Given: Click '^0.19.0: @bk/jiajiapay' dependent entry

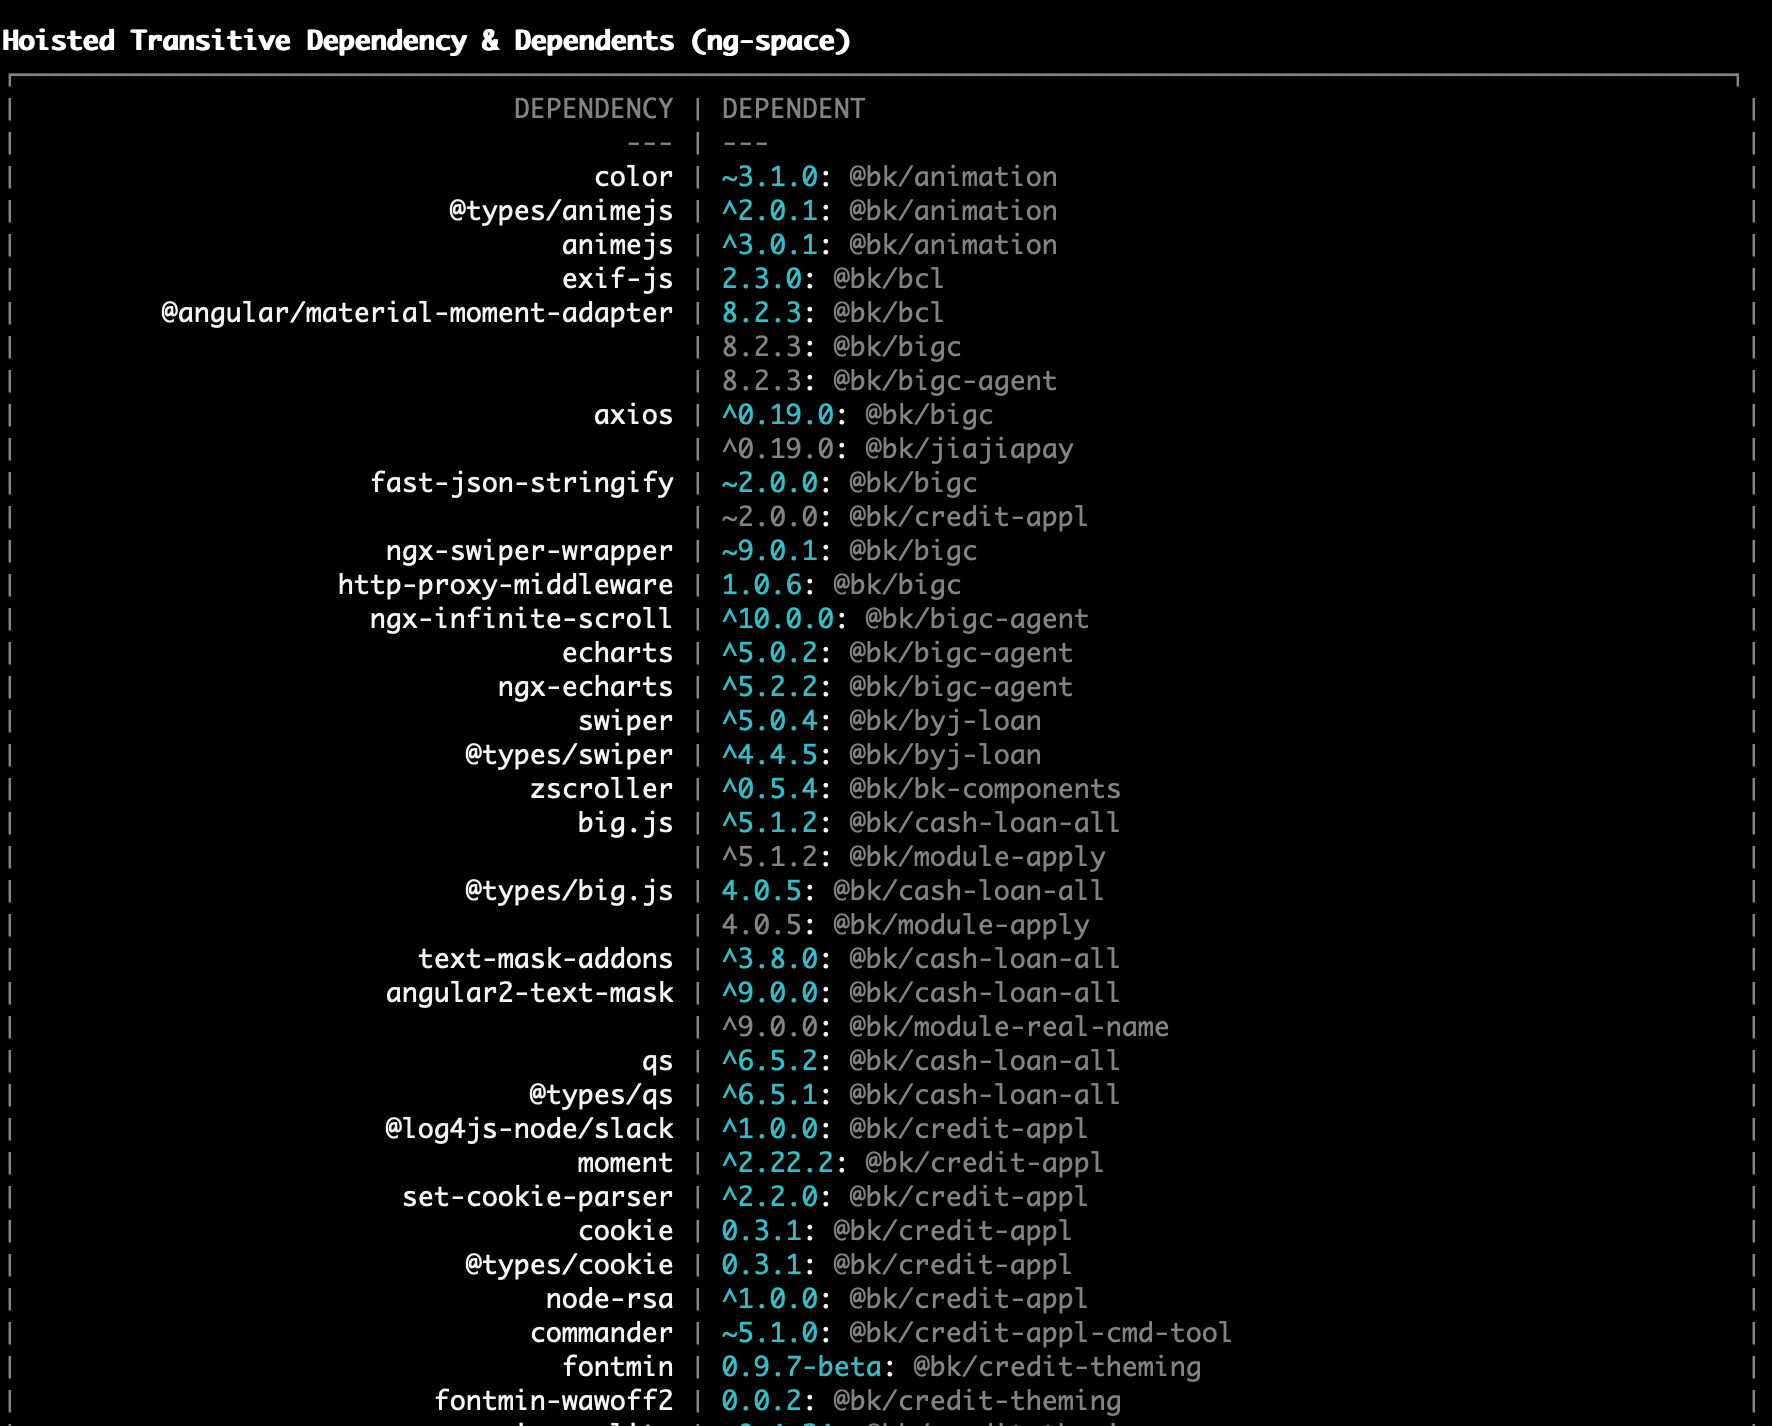Looking at the screenshot, I should [x=897, y=449].
